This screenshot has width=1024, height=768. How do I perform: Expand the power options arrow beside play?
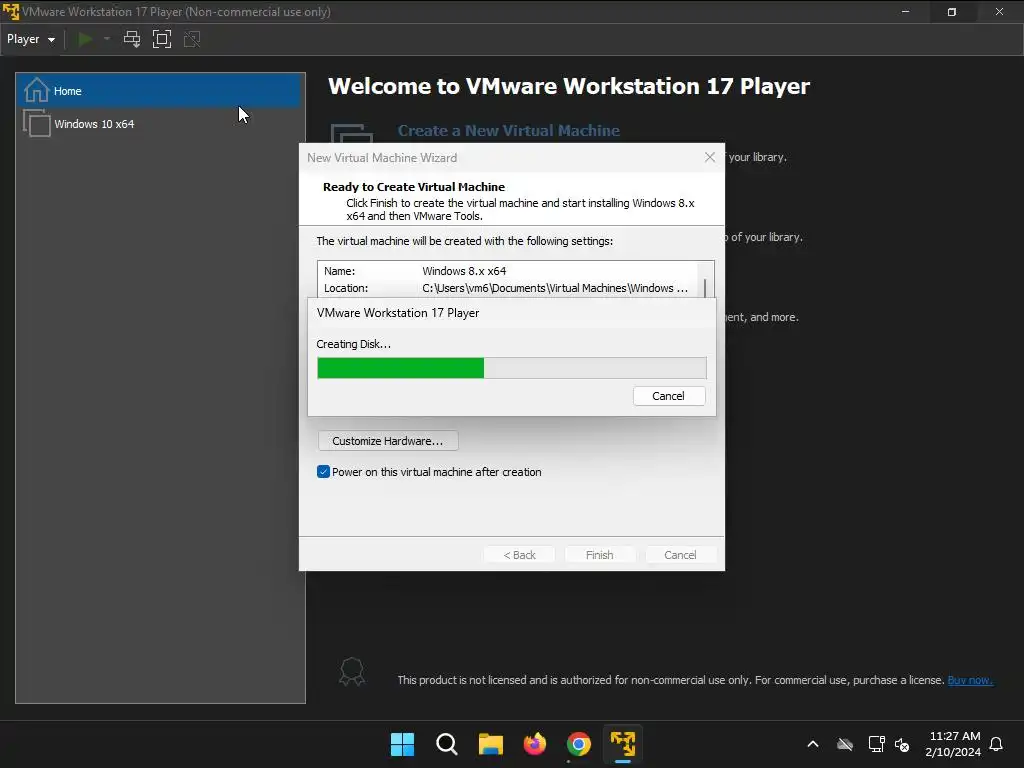pyautogui.click(x=106, y=39)
